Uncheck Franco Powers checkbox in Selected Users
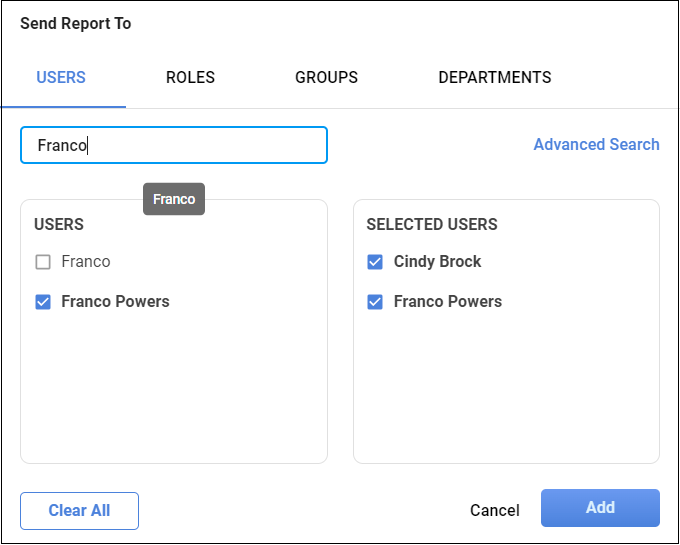The image size is (680, 545). 375,302
